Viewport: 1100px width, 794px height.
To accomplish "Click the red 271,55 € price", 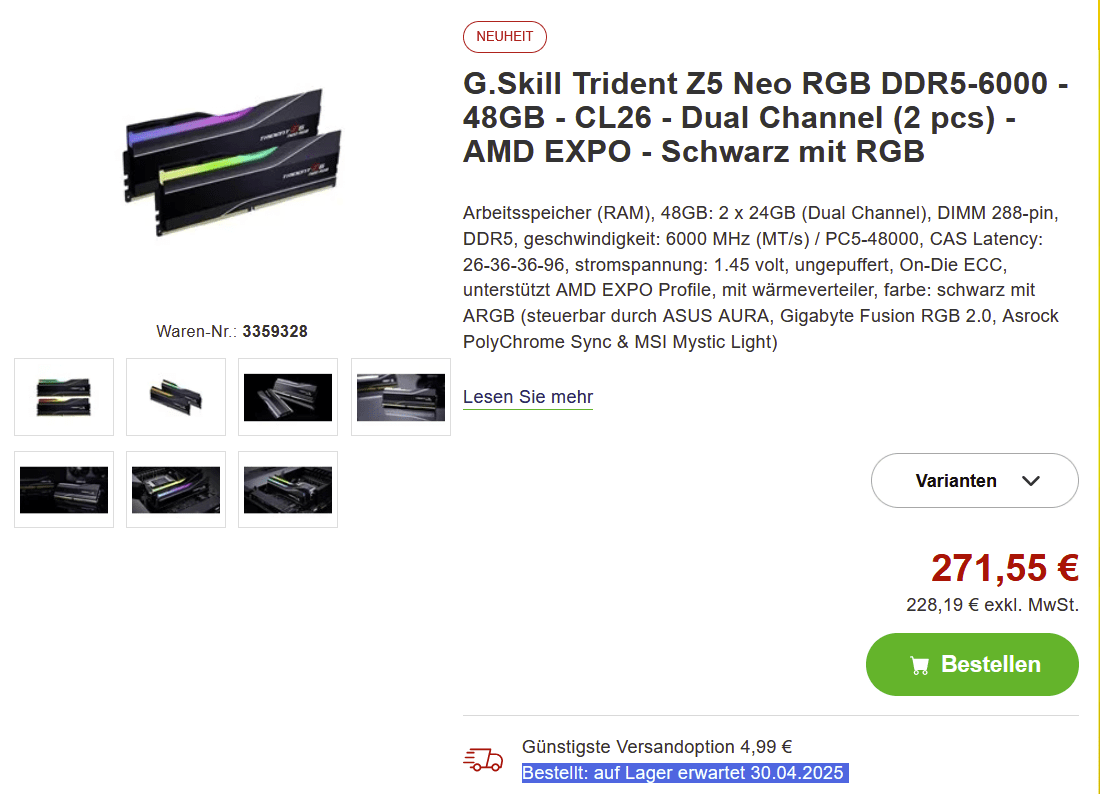I will 1005,568.
